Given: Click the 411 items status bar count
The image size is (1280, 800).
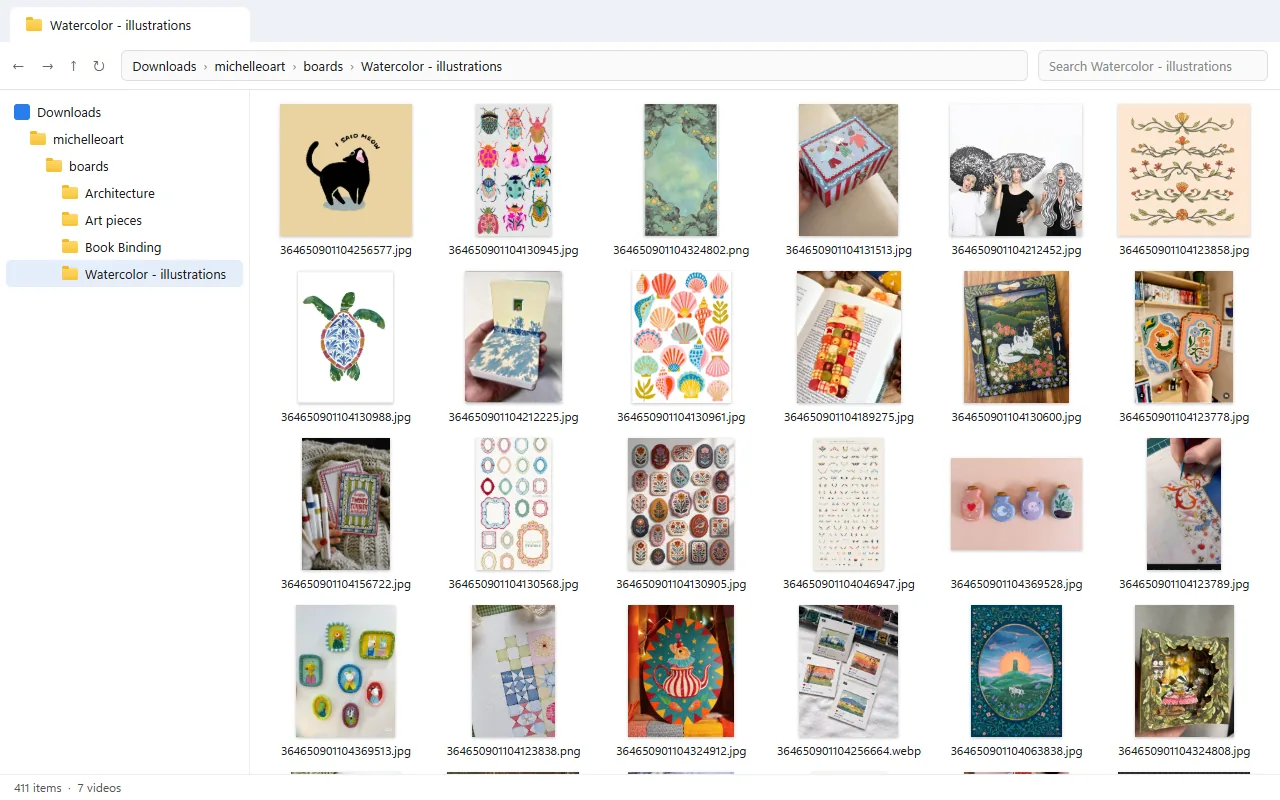Looking at the screenshot, I should click(38, 788).
